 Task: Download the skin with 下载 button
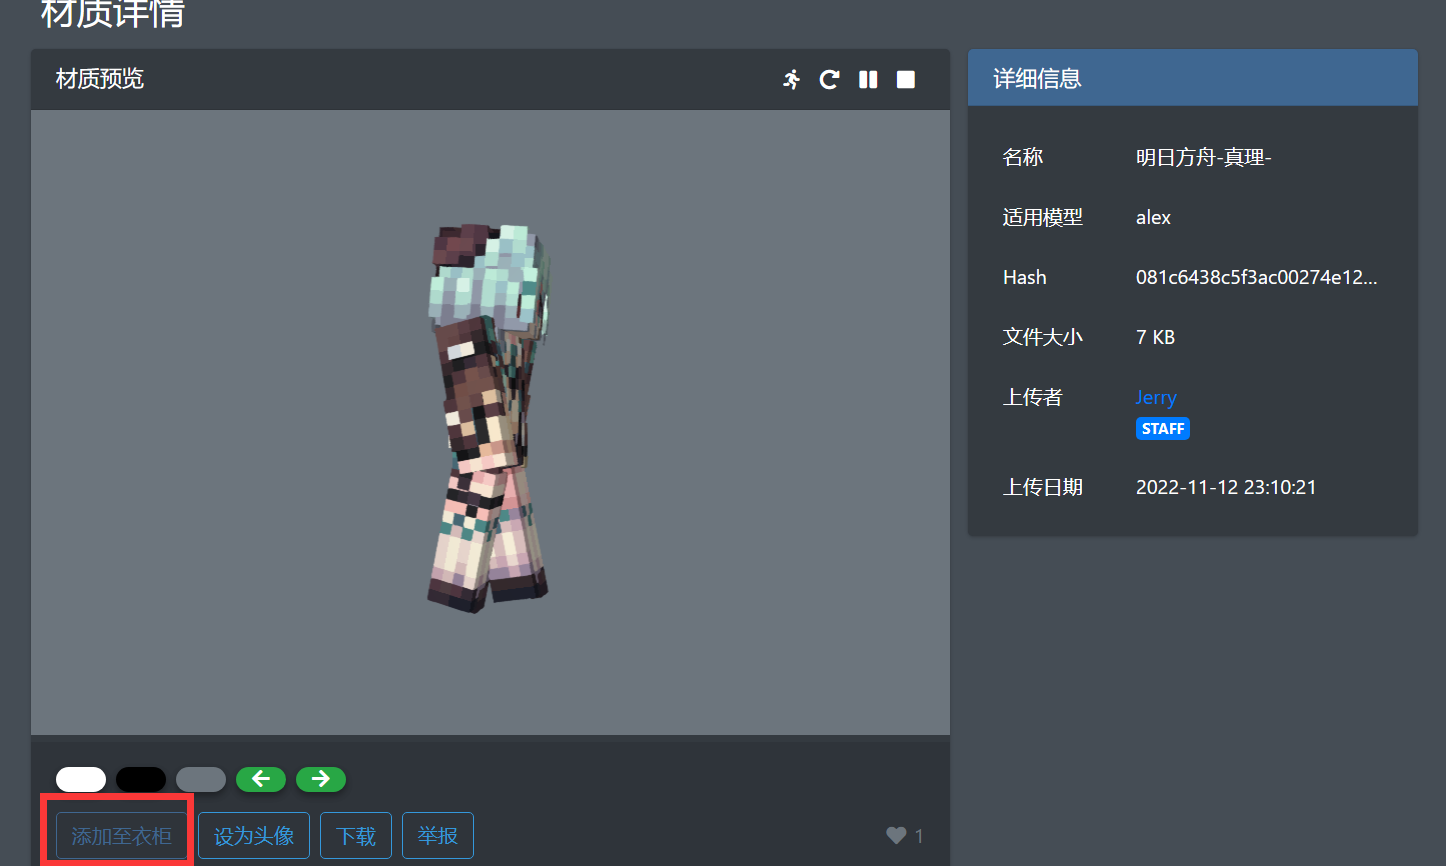(x=356, y=836)
